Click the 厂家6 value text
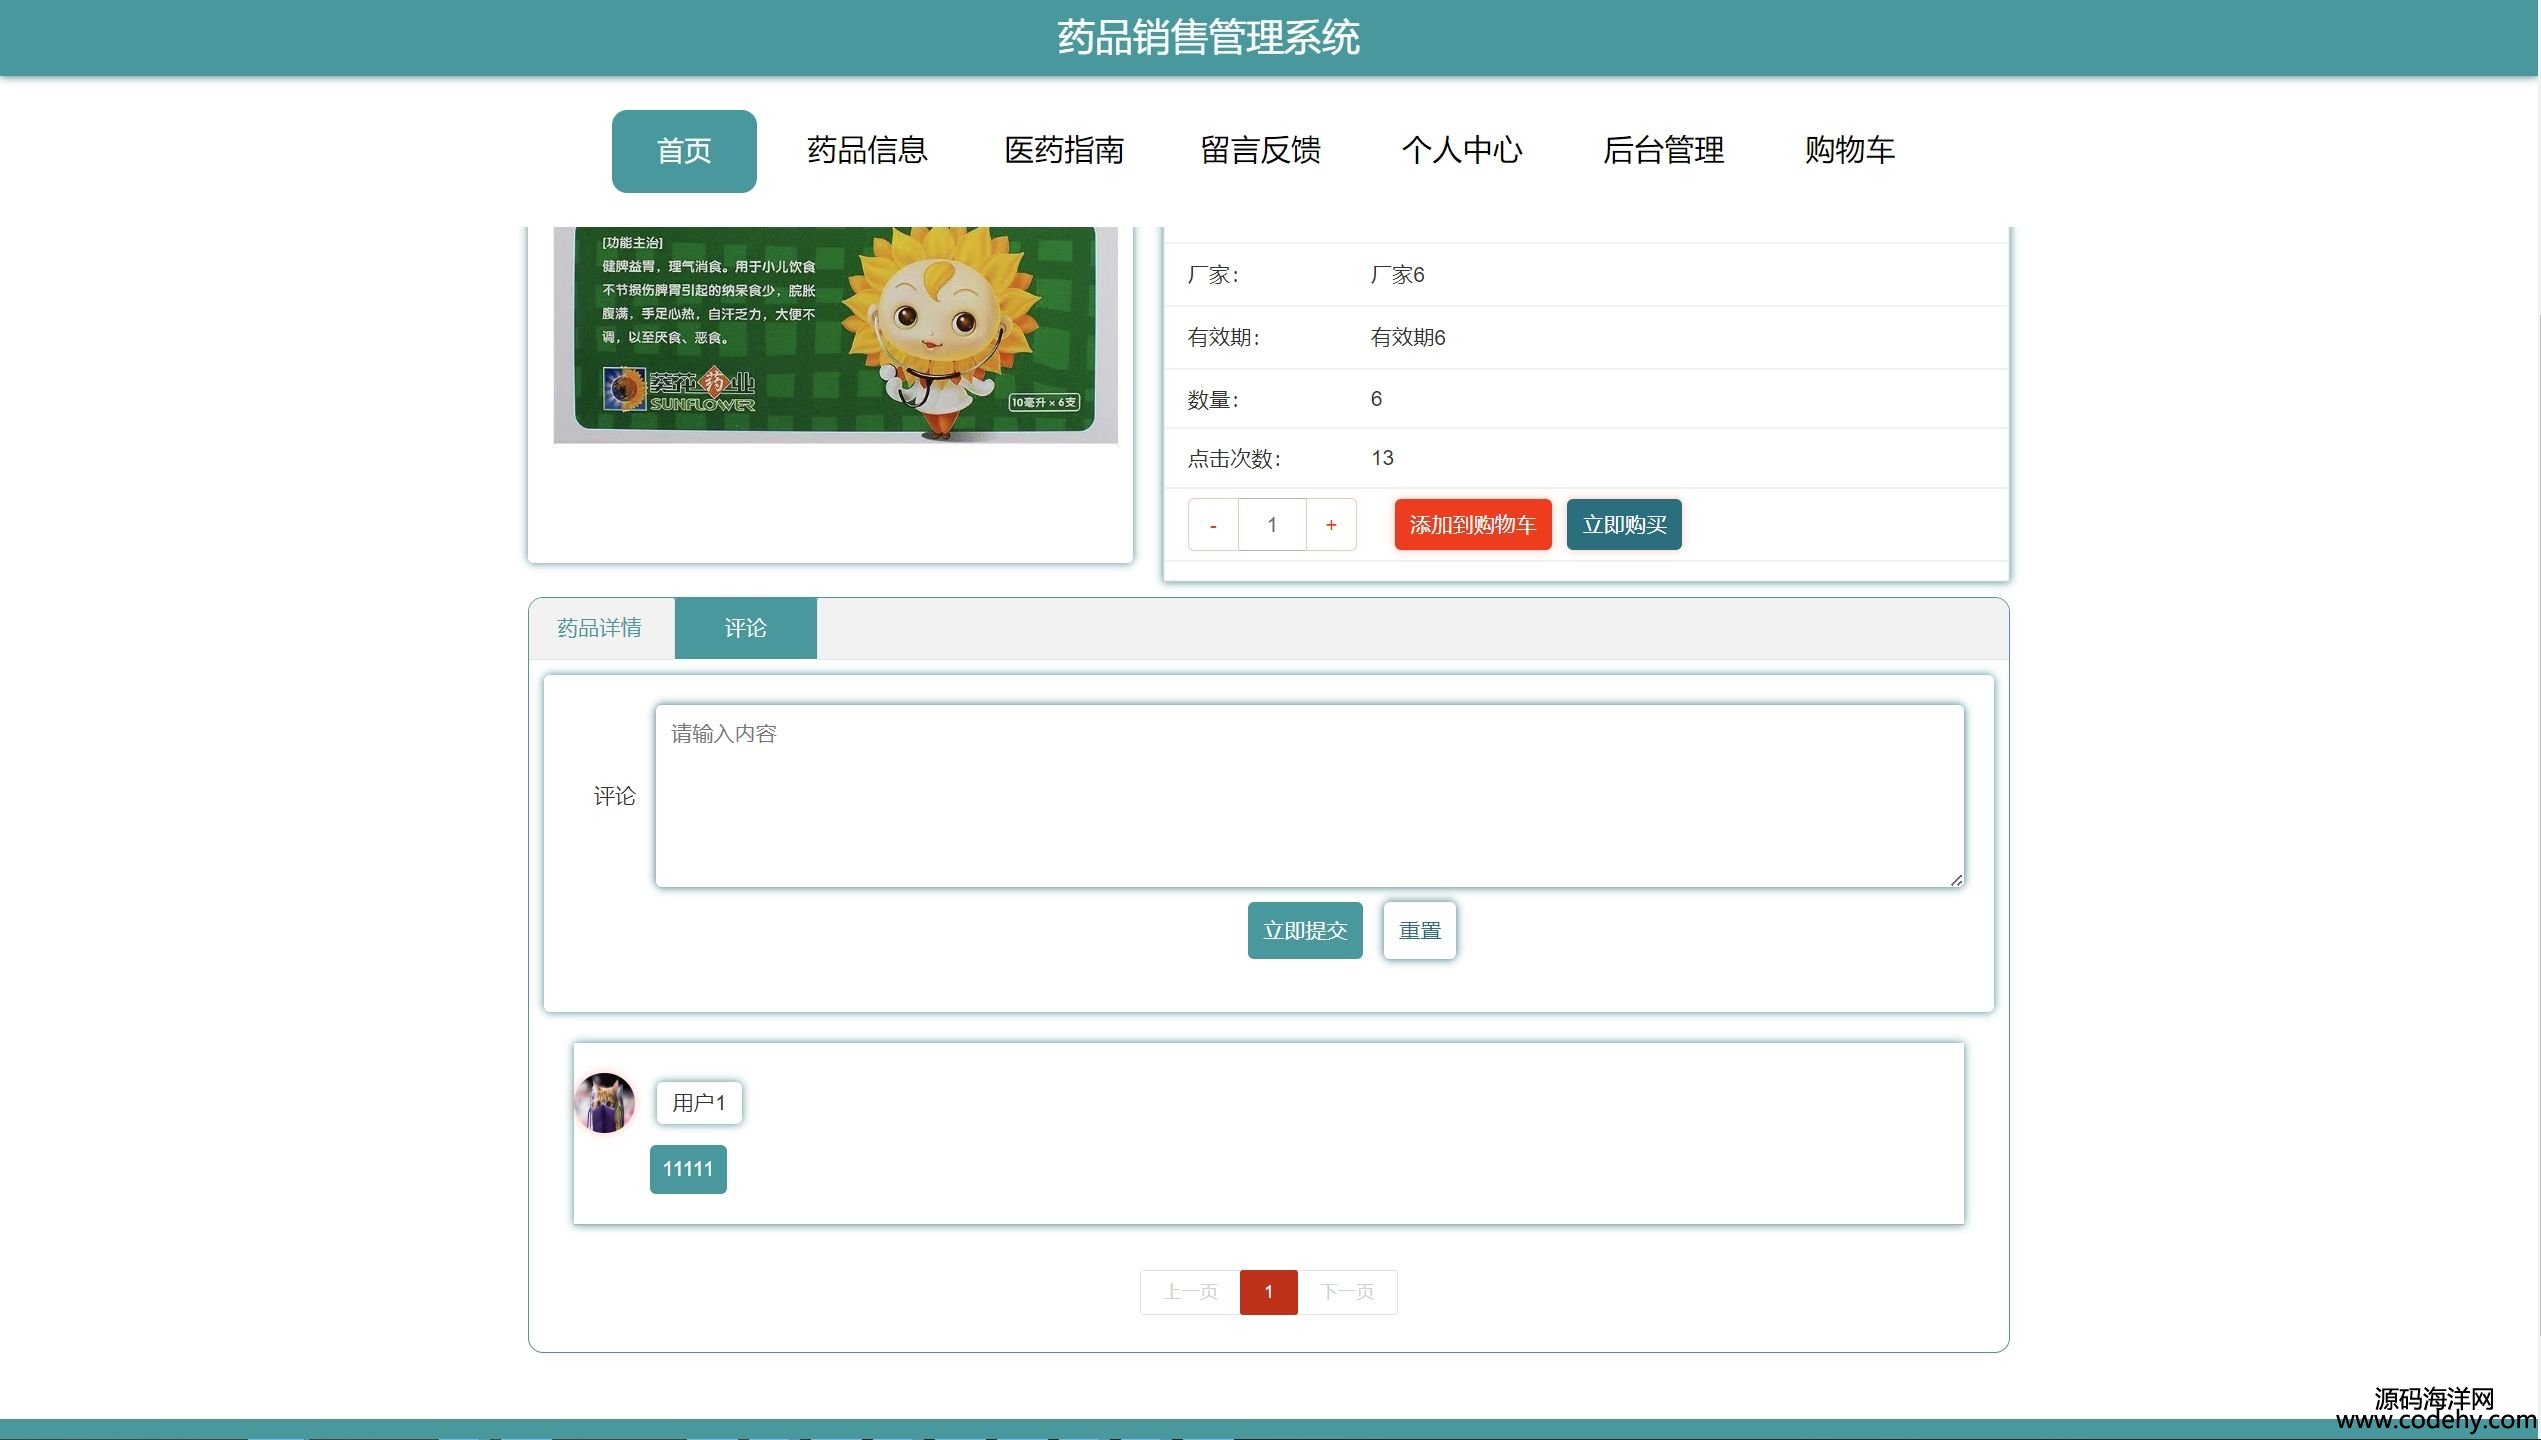 click(x=1397, y=275)
